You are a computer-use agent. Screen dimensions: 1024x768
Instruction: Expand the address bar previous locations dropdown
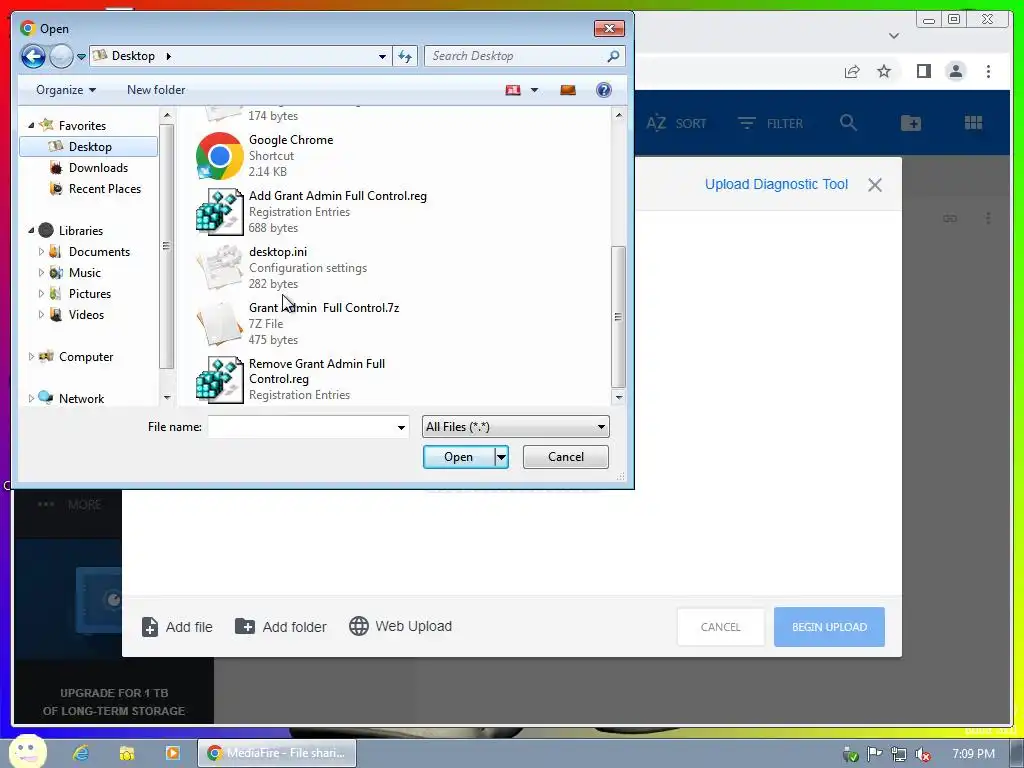[382, 57]
